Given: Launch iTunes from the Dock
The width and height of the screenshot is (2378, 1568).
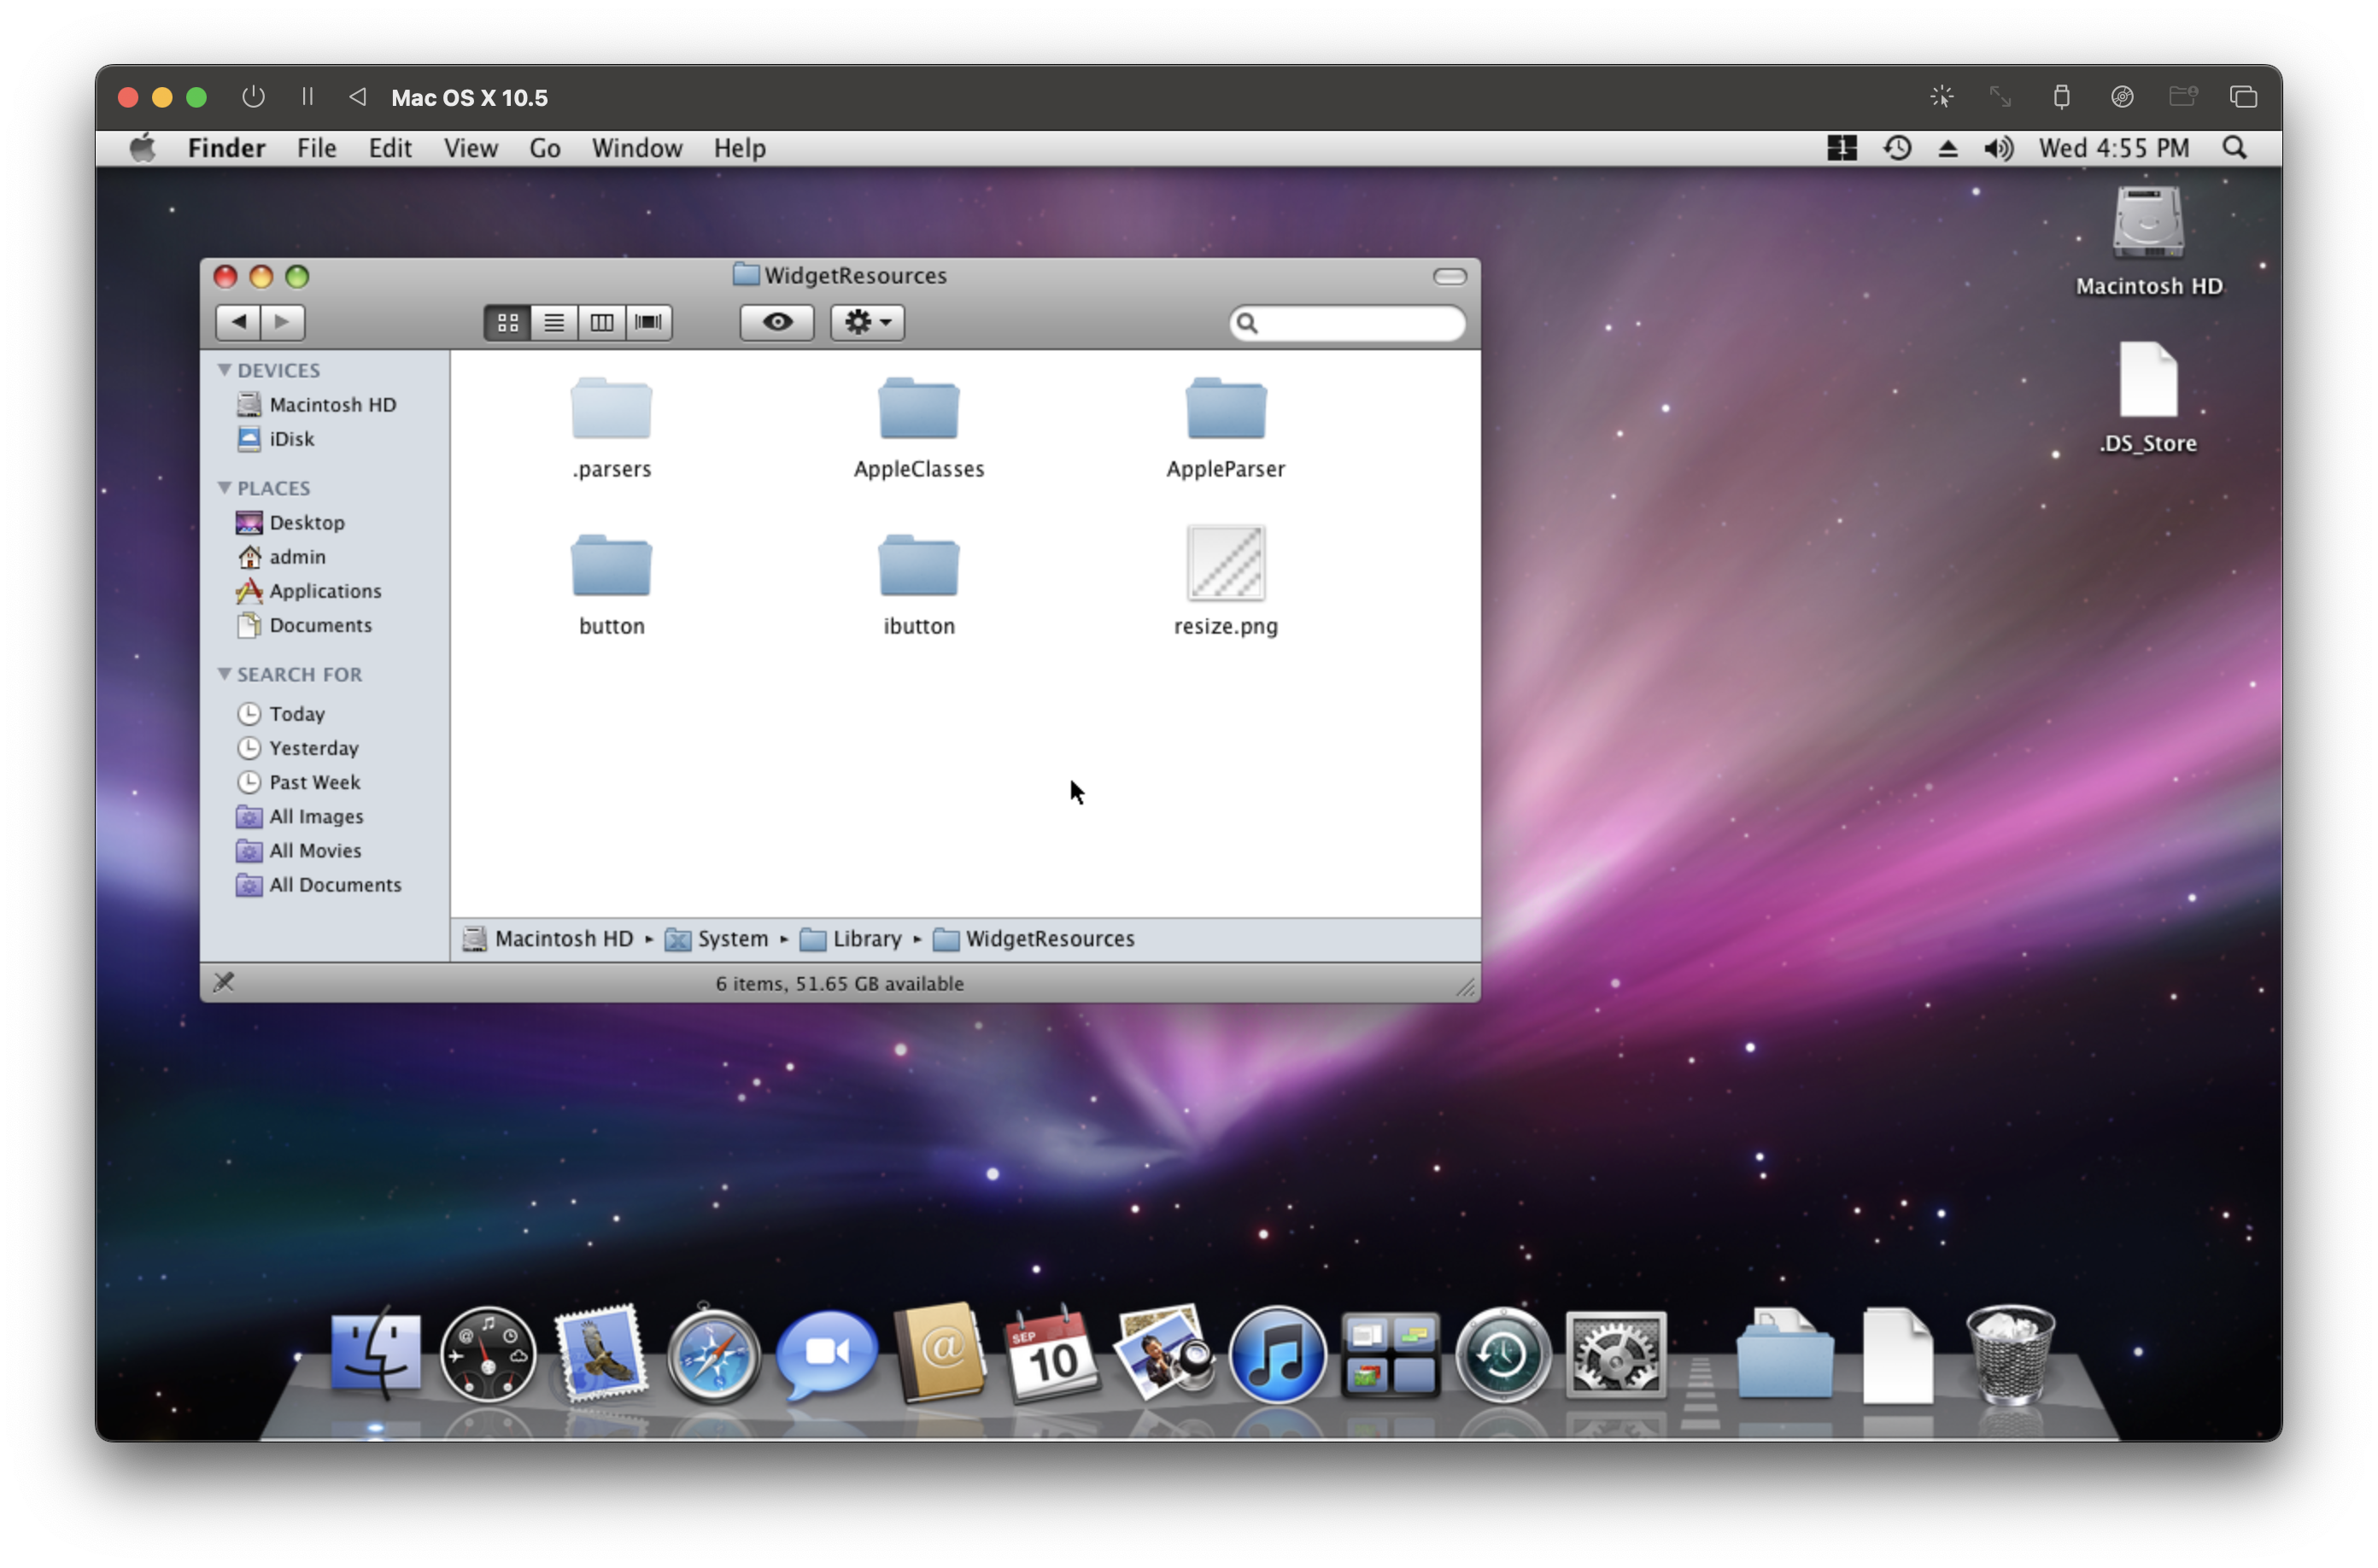Looking at the screenshot, I should coord(1276,1355).
